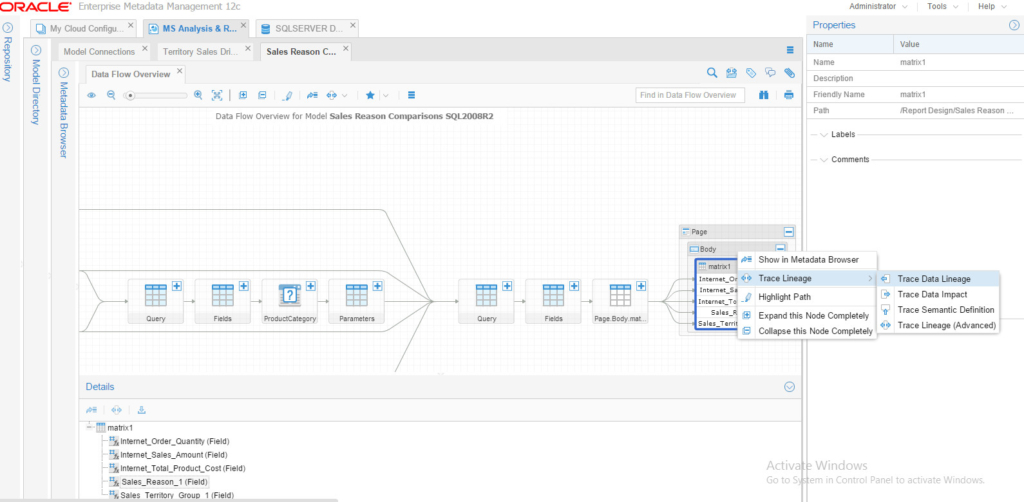The width and height of the screenshot is (1024, 502).
Task: Click the paperclip attachments icon
Action: tap(790, 73)
